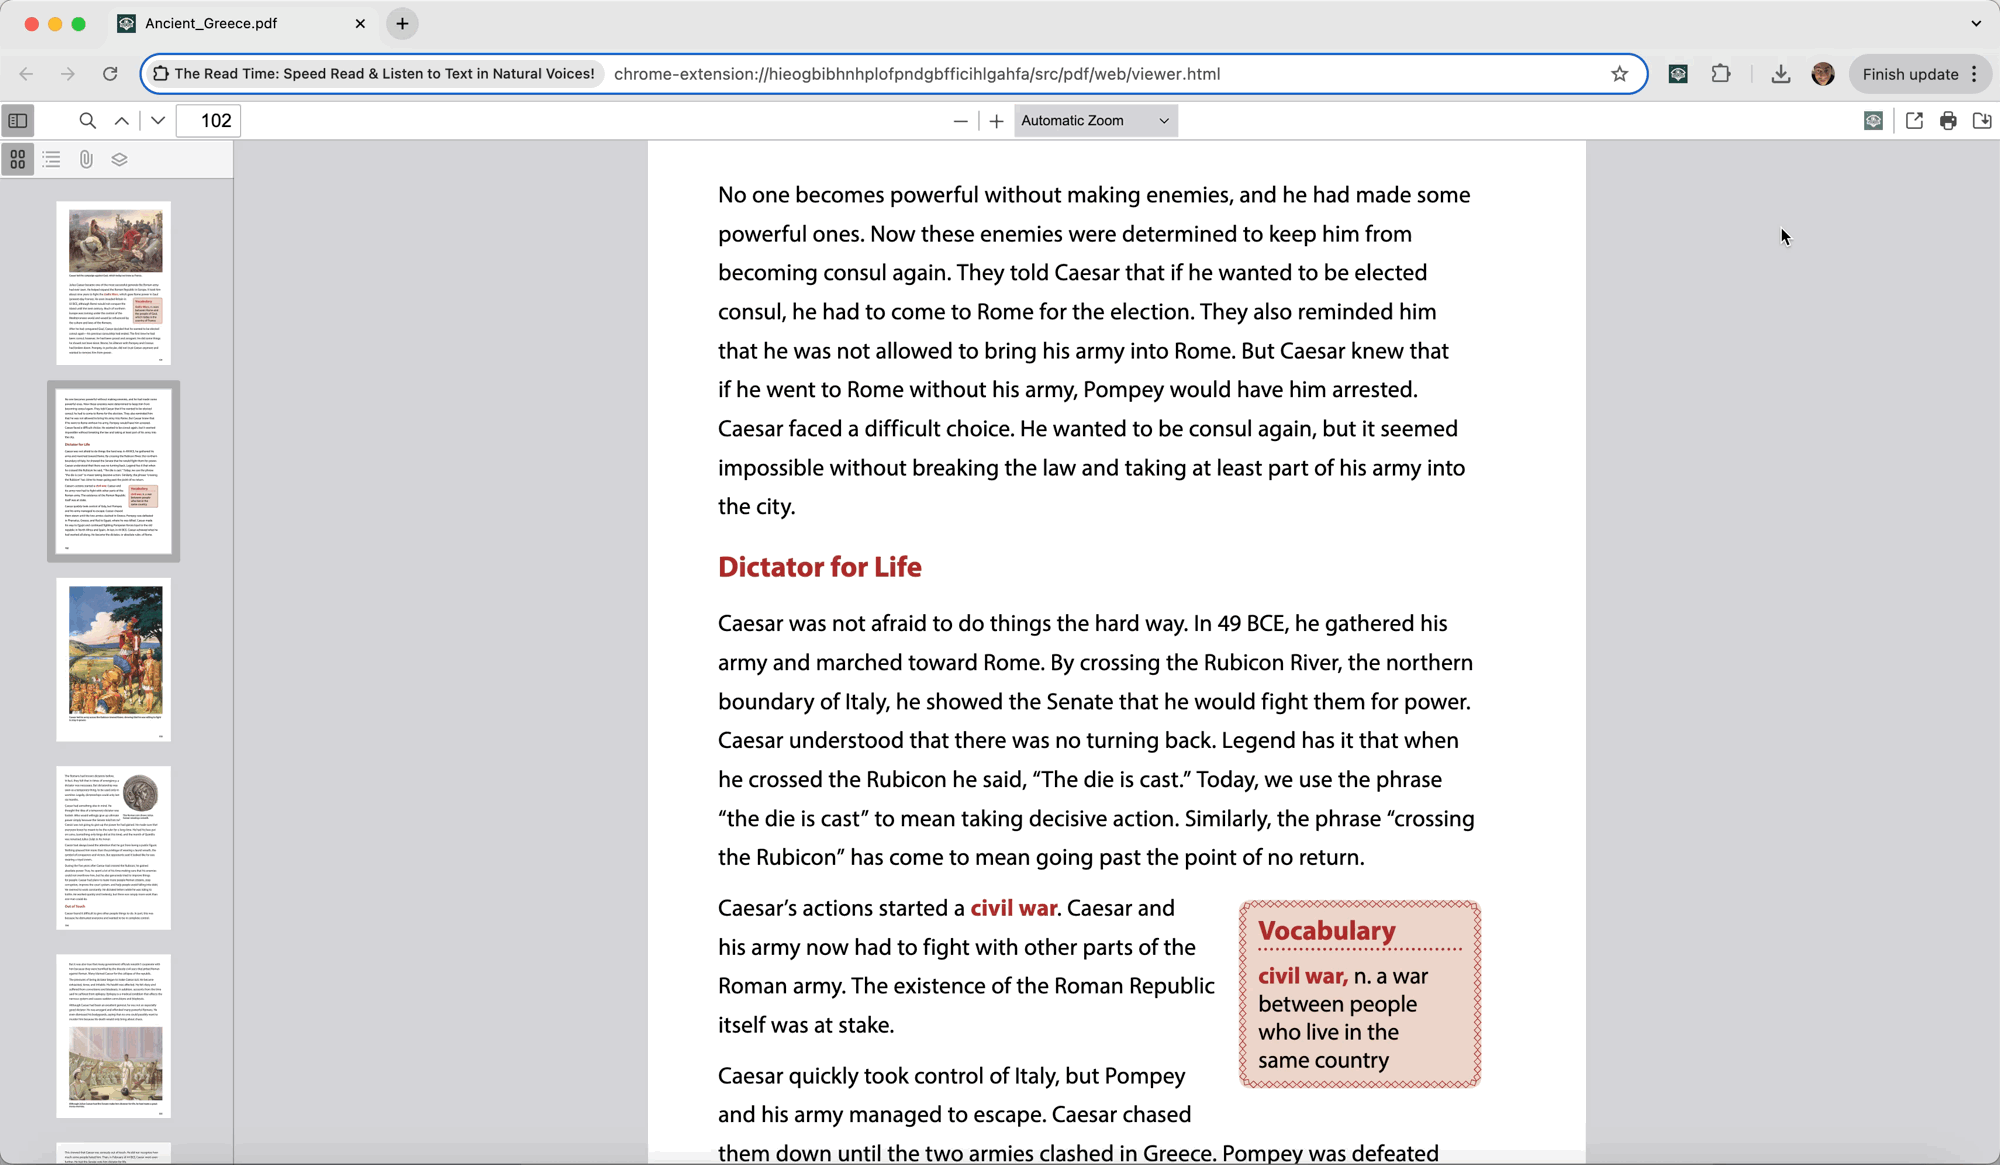Show document outline in sidebar

[52, 159]
